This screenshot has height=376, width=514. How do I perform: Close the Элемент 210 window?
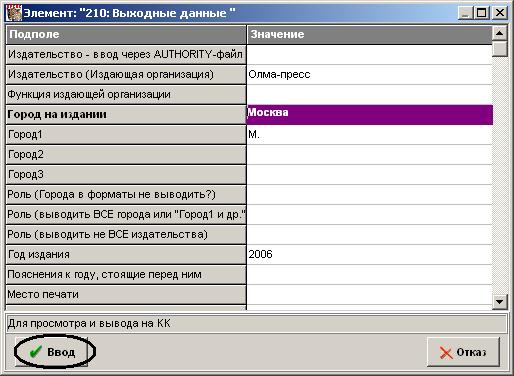pyautogui.click(x=500, y=13)
